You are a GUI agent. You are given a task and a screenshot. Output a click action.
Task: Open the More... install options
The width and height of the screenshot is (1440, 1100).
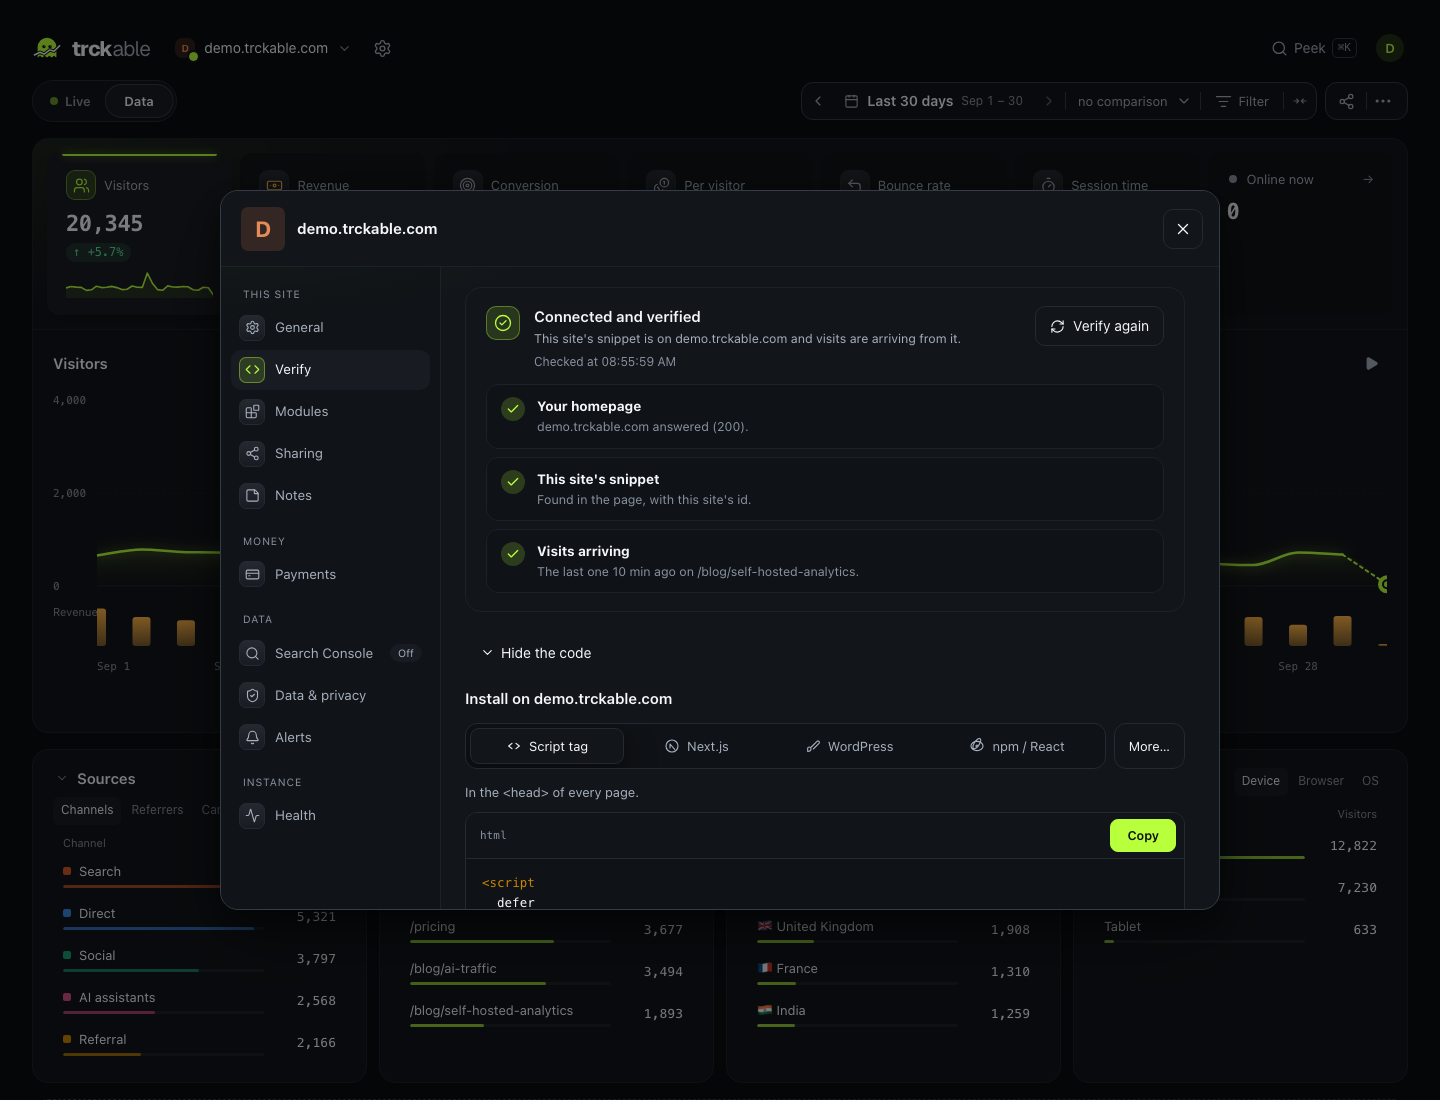click(x=1149, y=746)
